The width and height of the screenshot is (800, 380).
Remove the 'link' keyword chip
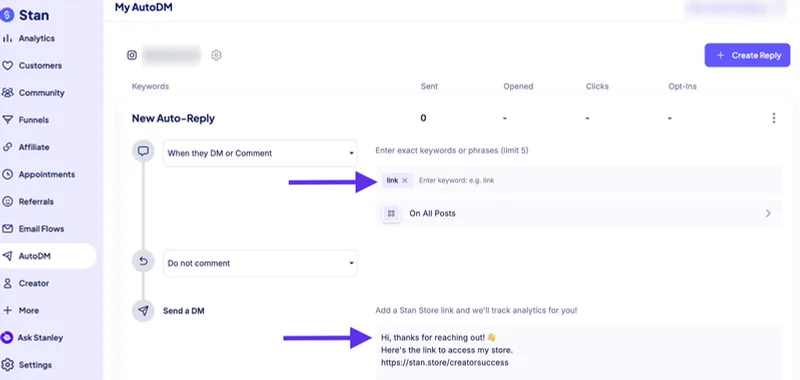tap(405, 181)
